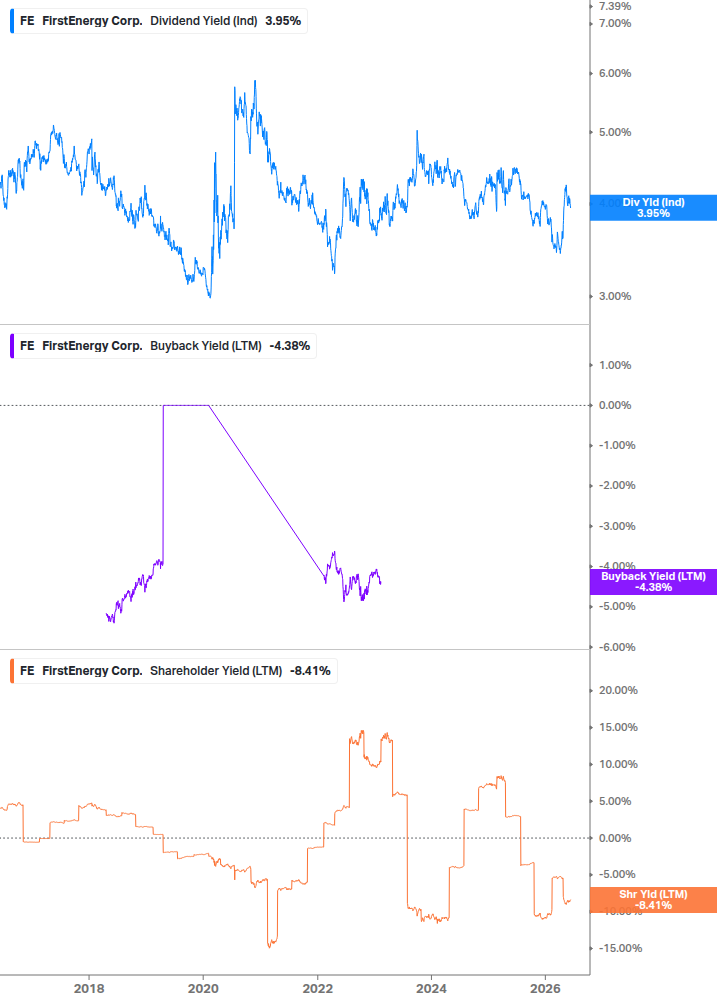Screen dimensions: 717x1005
Task: Click the -6.00% axis label in buyback panel
Action: [x=617, y=647]
